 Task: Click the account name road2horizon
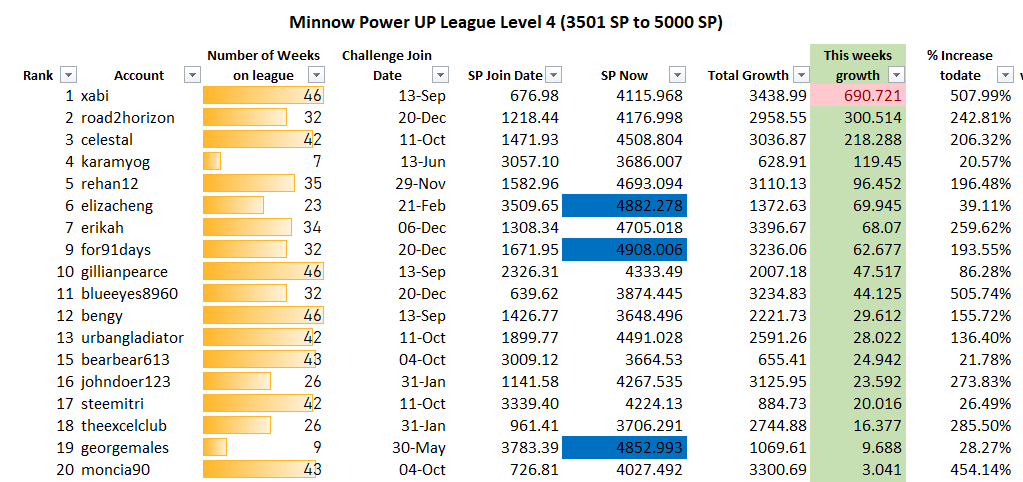click(128, 118)
